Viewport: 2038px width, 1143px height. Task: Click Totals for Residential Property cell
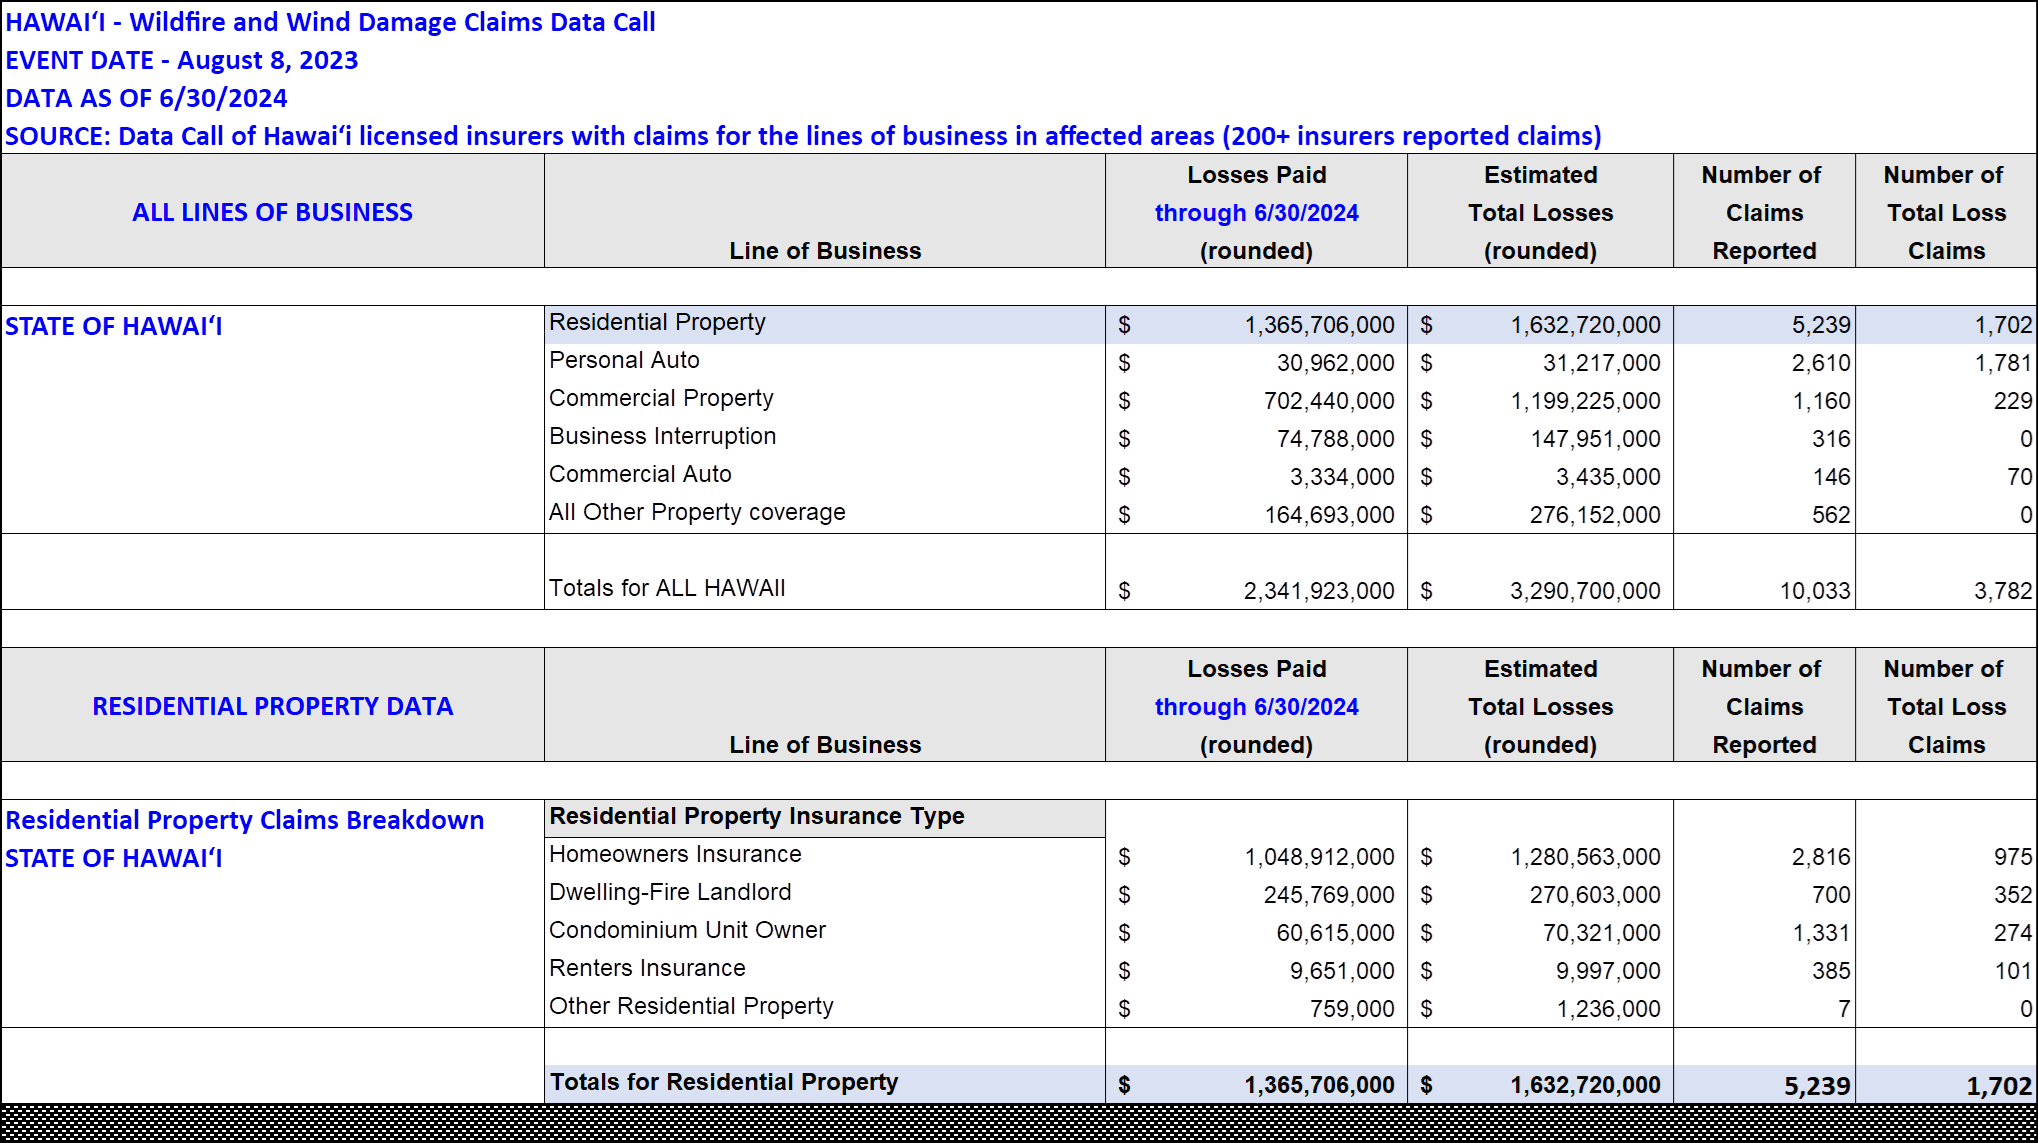tap(724, 1082)
